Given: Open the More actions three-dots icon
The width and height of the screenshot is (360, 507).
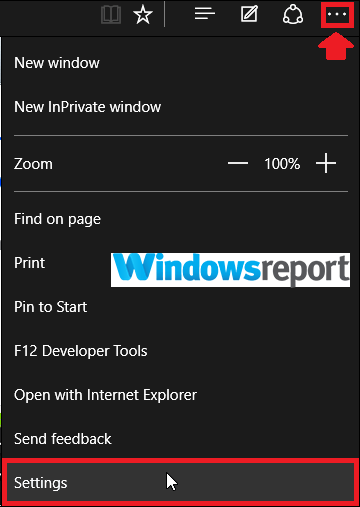Looking at the screenshot, I should click(337, 15).
